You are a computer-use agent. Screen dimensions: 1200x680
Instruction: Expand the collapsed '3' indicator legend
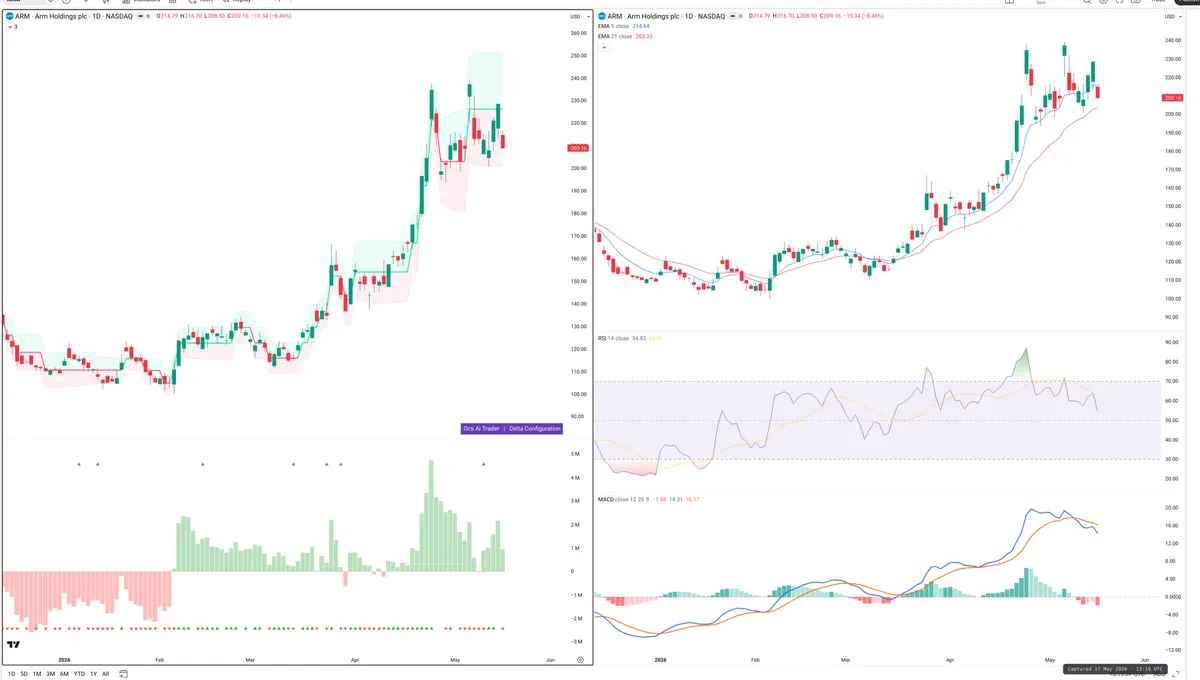click(x=12, y=27)
